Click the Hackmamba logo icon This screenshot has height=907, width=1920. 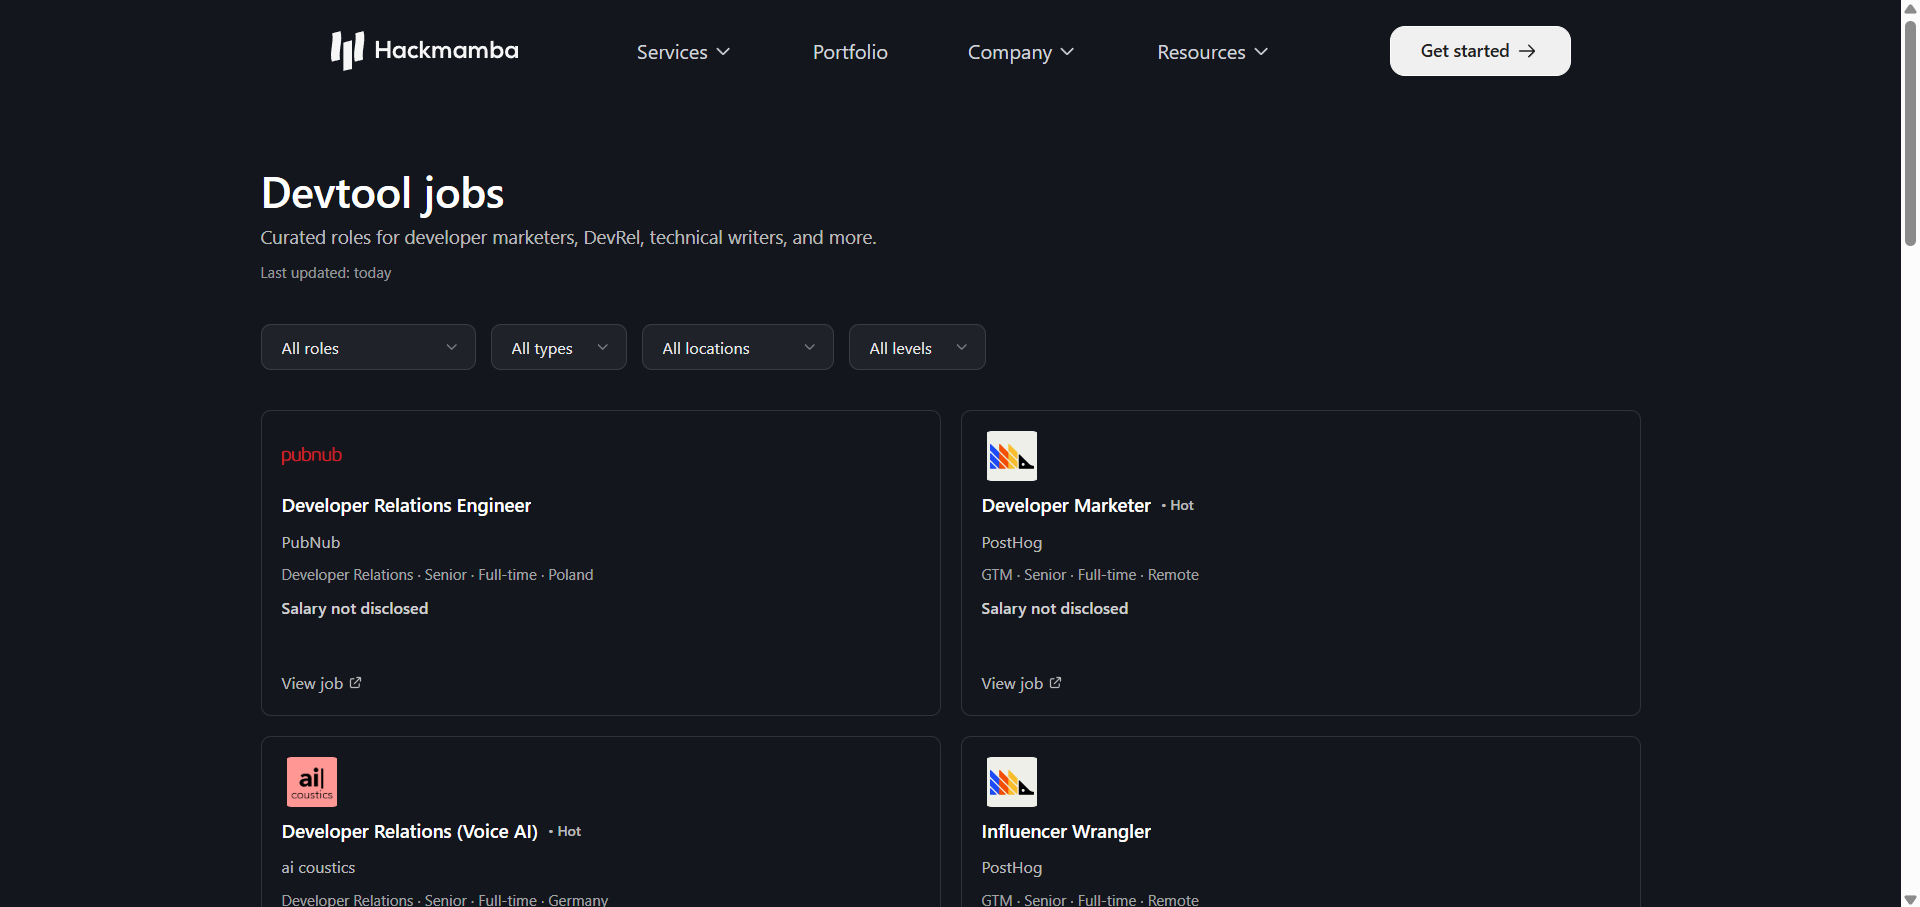coord(347,50)
